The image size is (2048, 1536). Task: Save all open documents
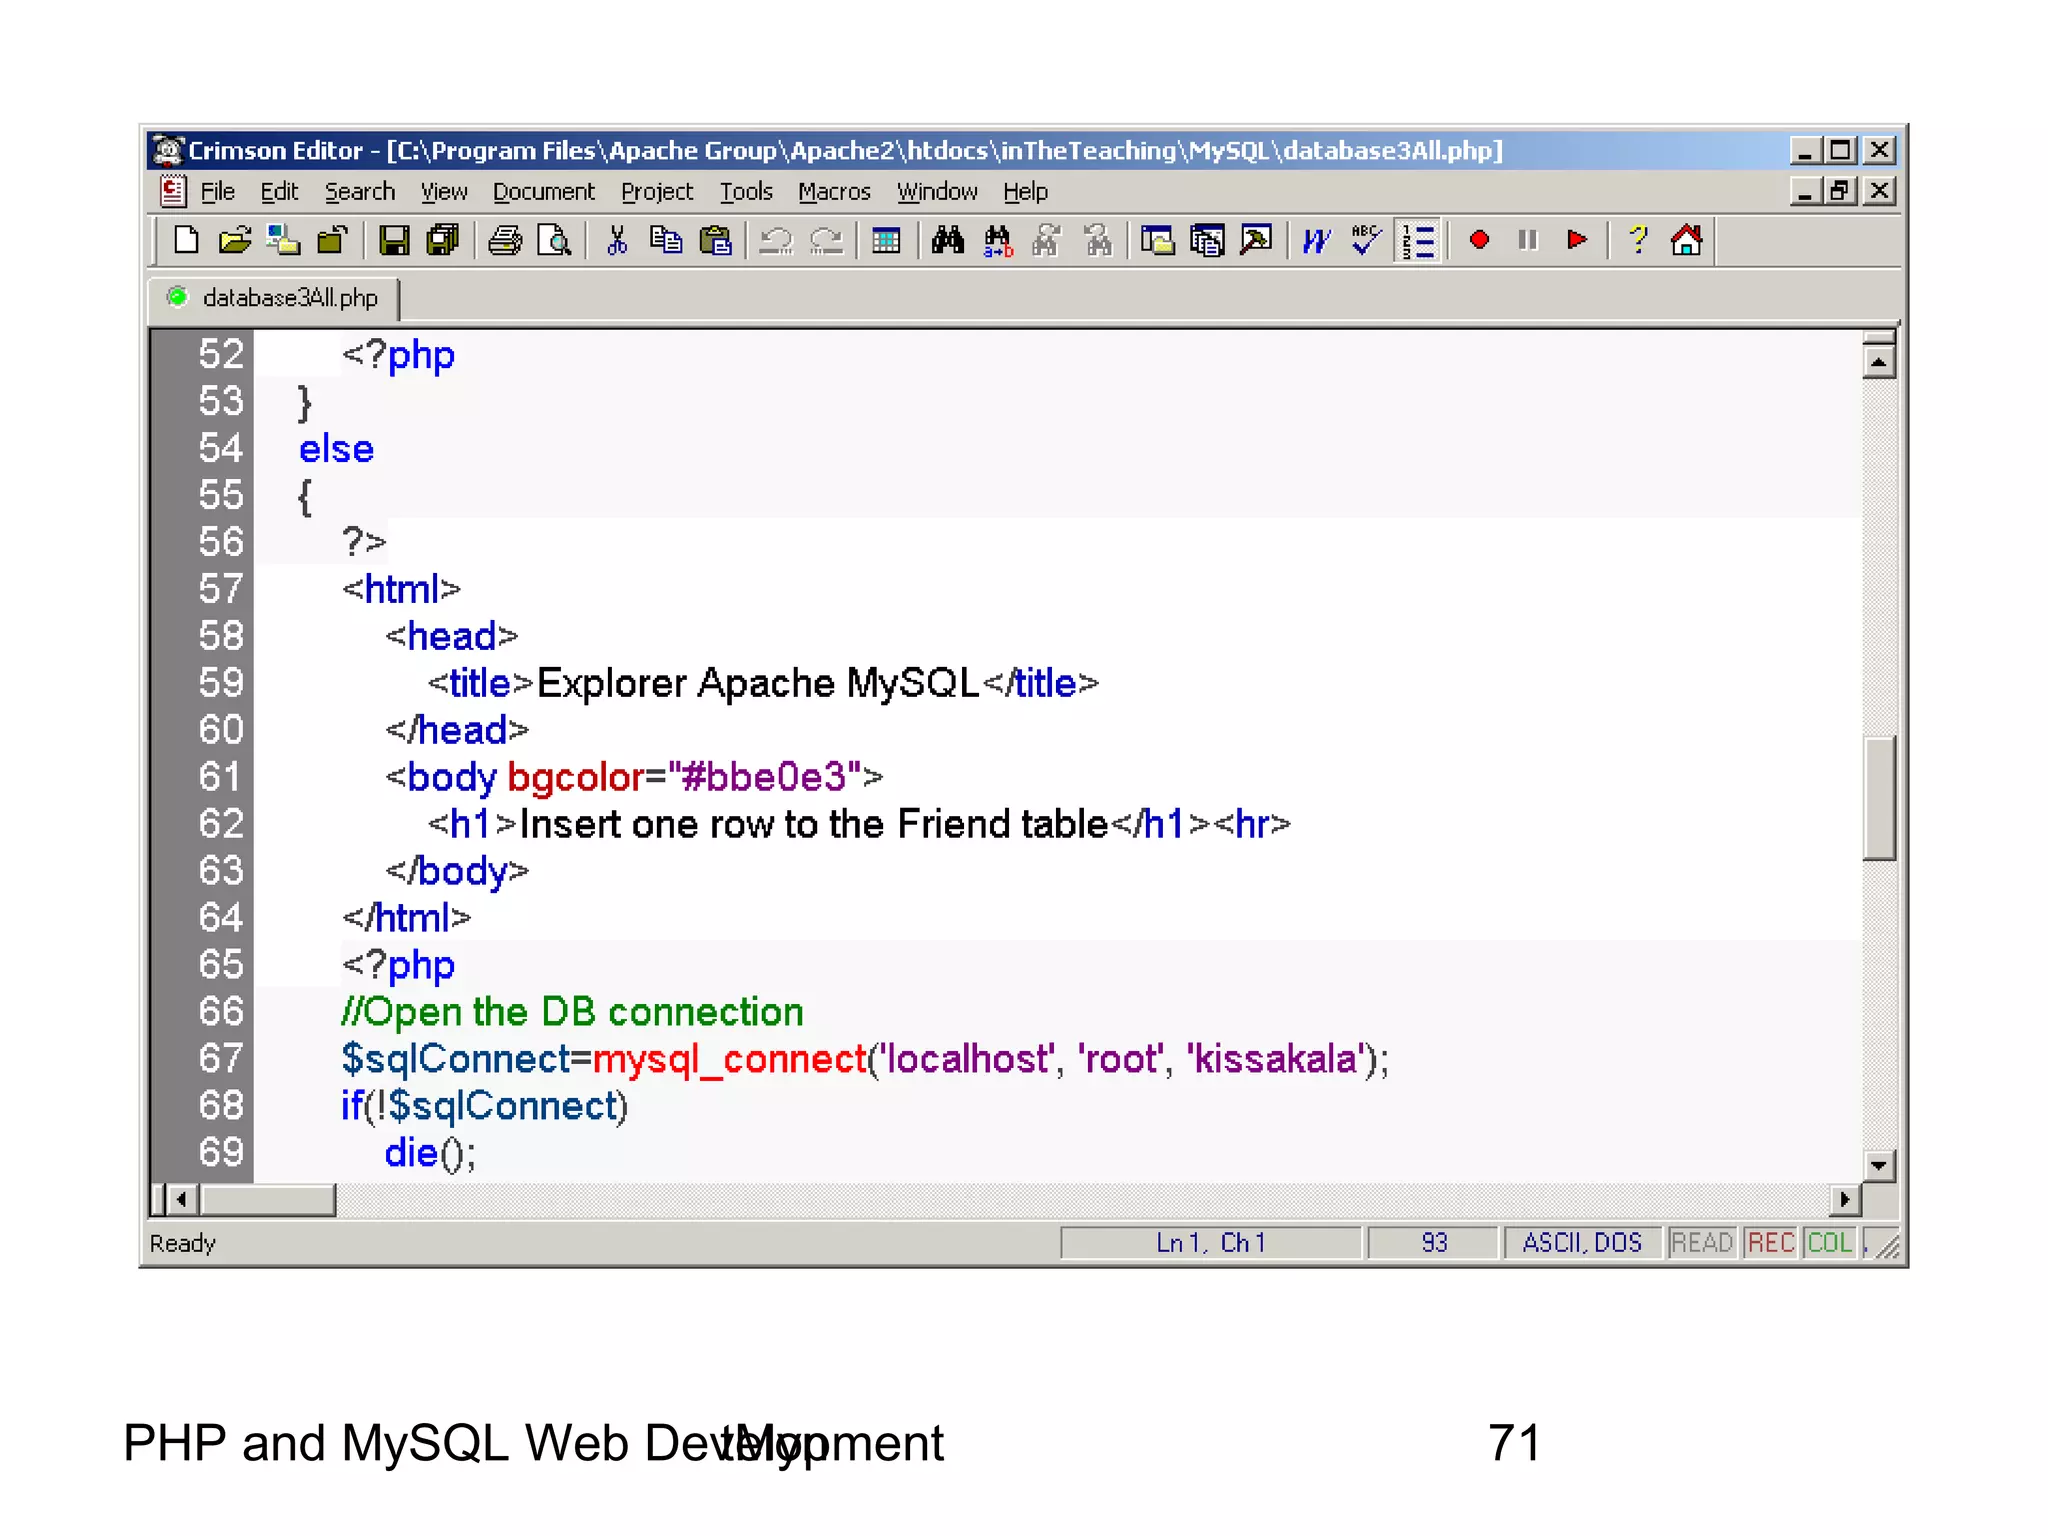442,241
